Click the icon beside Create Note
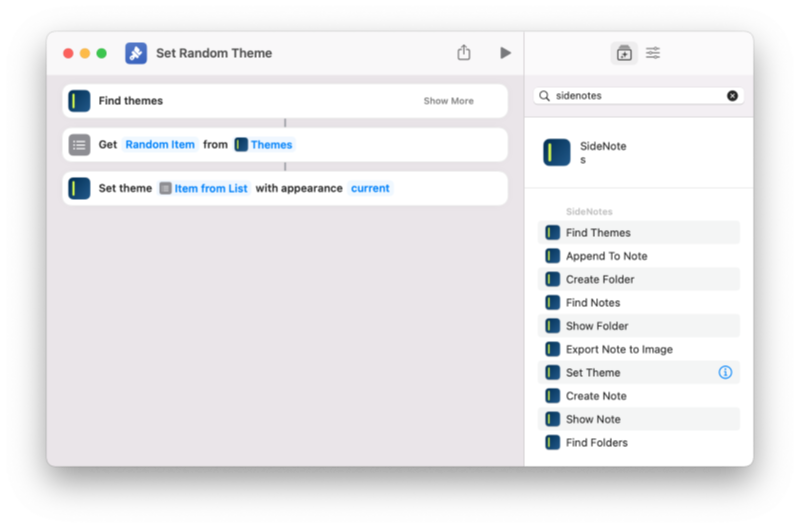Image resolution: width=800 pixels, height=528 pixels. pyautogui.click(x=553, y=396)
